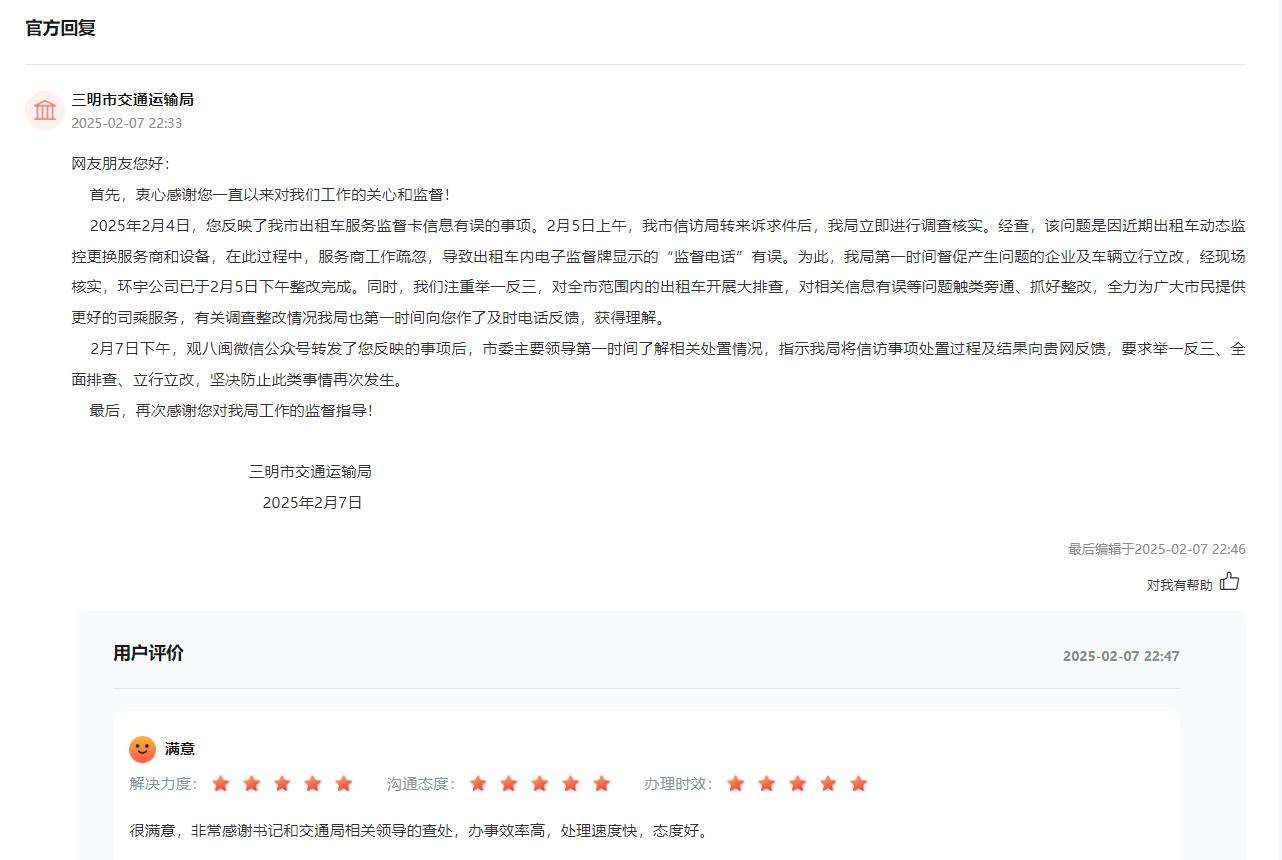Click the orange smiley 满意 face icon
The image size is (1282, 860).
tap(142, 749)
